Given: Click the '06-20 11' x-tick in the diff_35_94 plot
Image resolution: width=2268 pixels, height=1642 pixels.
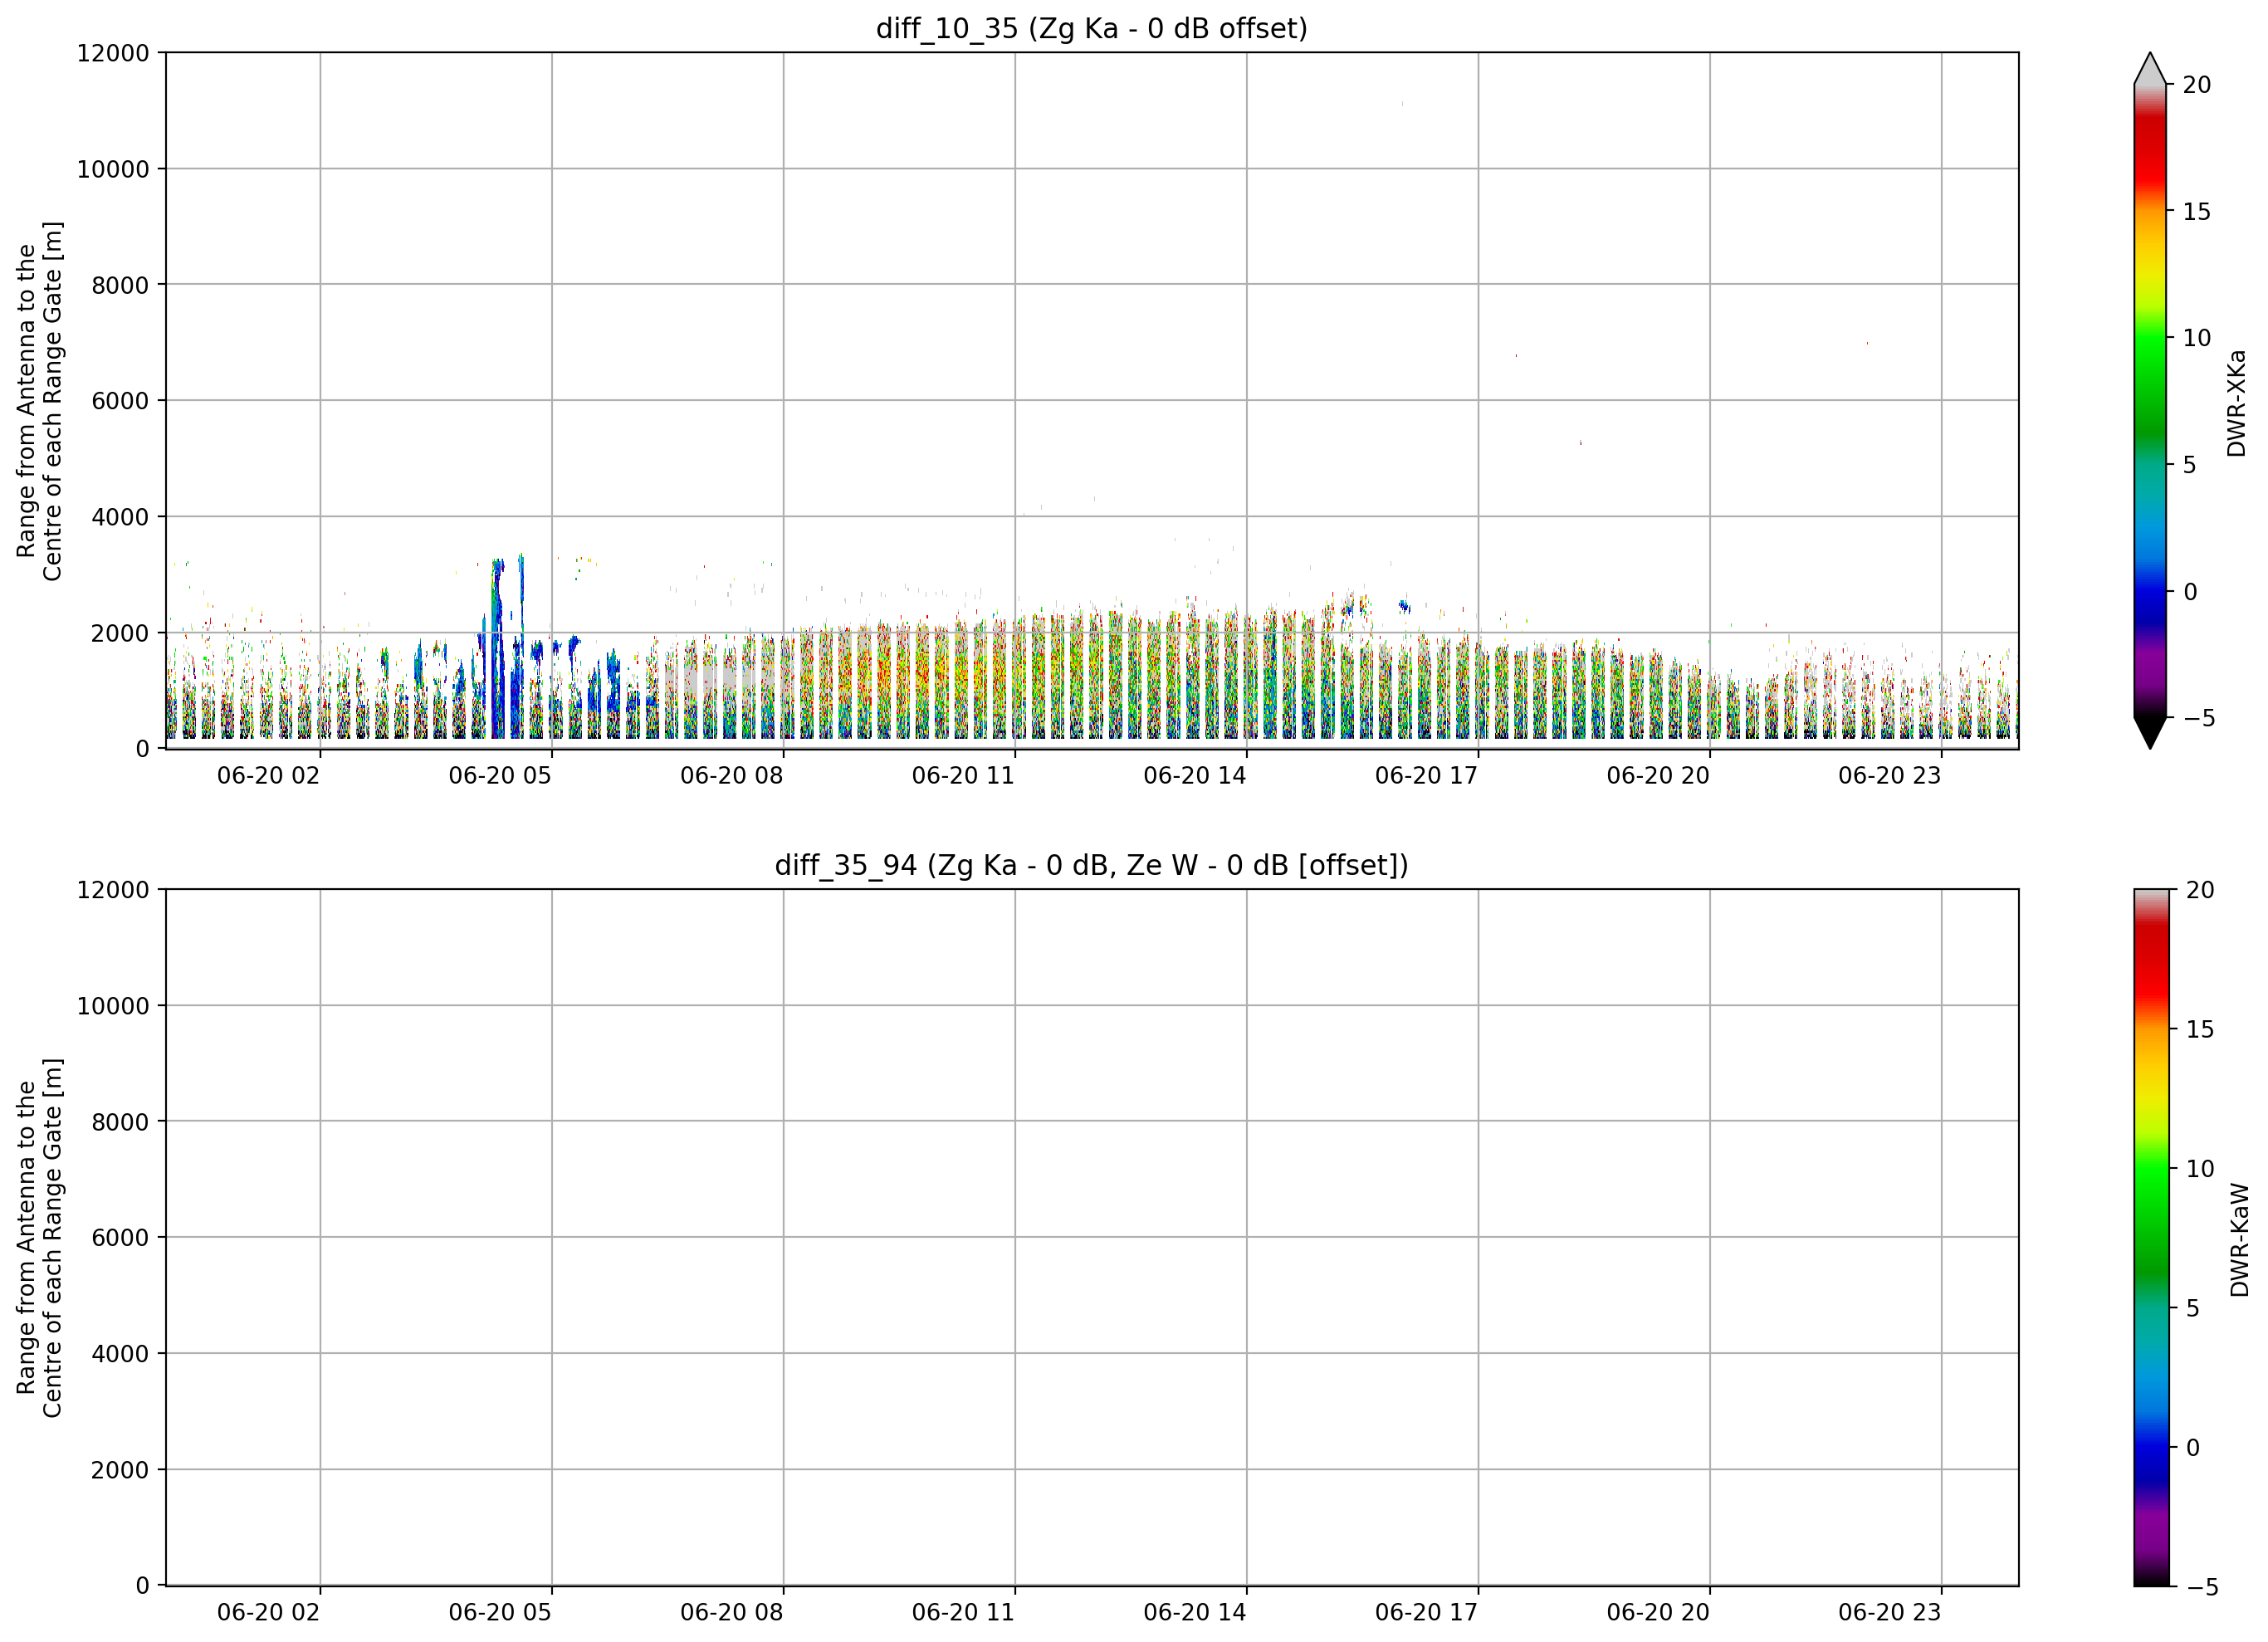Looking at the screenshot, I should point(963,1613).
